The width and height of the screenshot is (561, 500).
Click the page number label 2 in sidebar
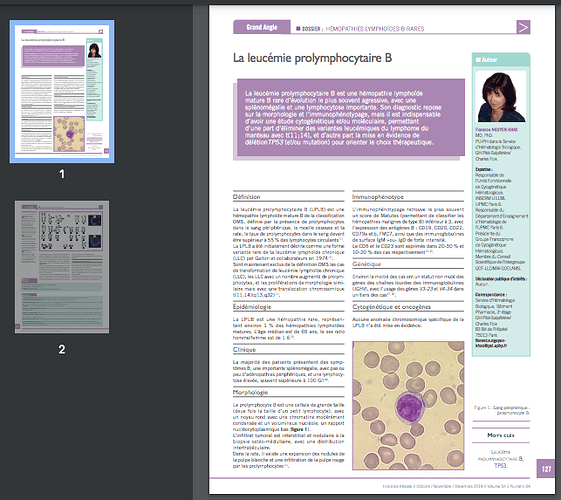point(62,349)
